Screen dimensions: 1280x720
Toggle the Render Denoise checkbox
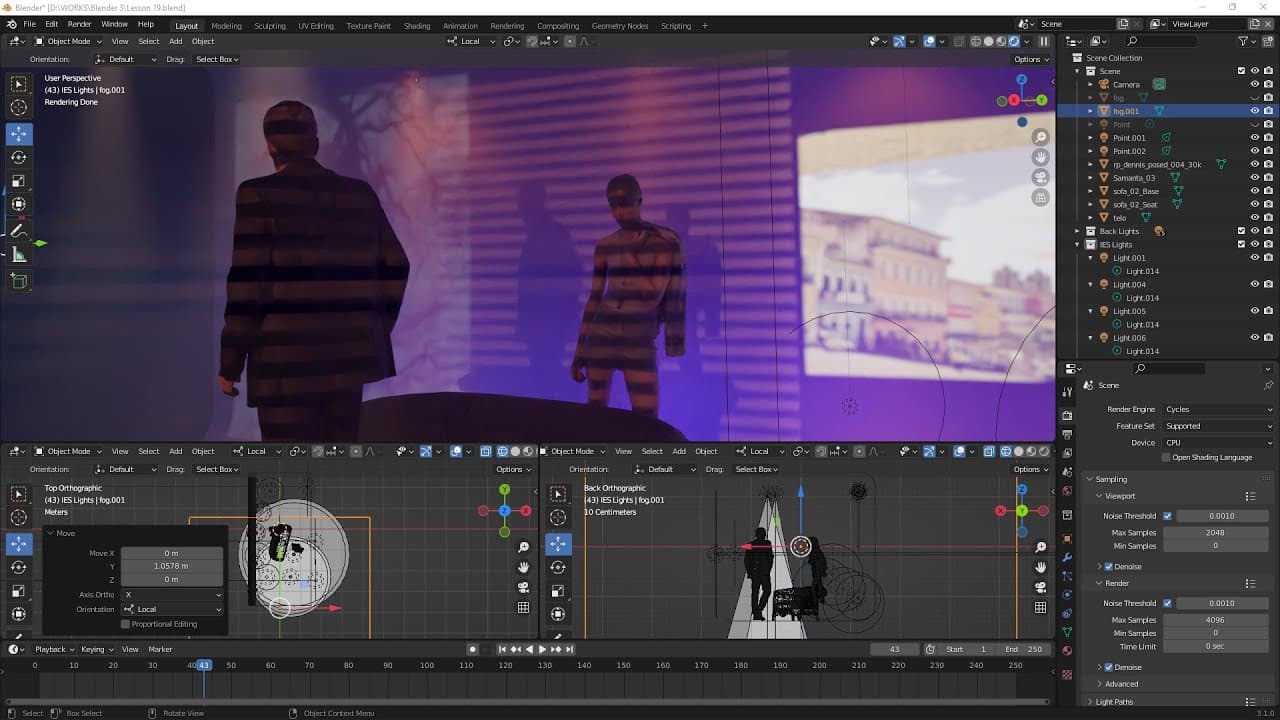pos(1108,667)
